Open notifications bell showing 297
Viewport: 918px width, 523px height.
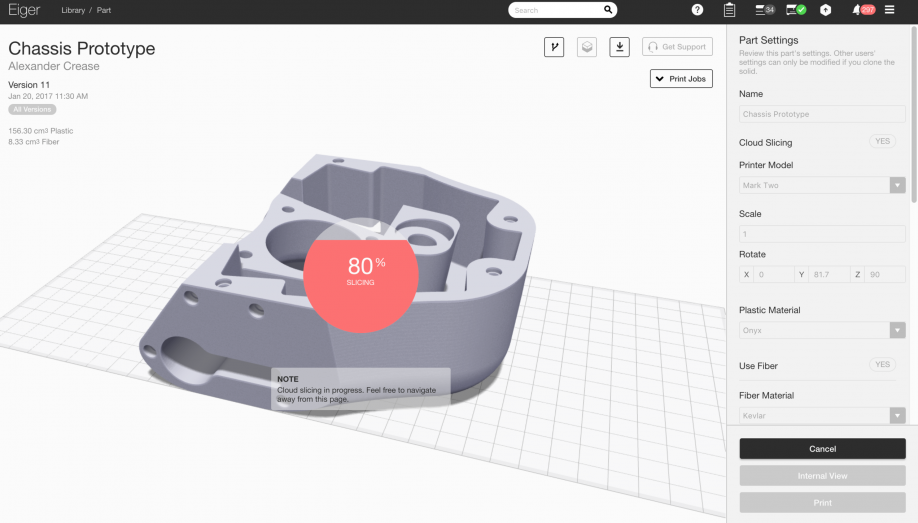pyautogui.click(x=864, y=10)
